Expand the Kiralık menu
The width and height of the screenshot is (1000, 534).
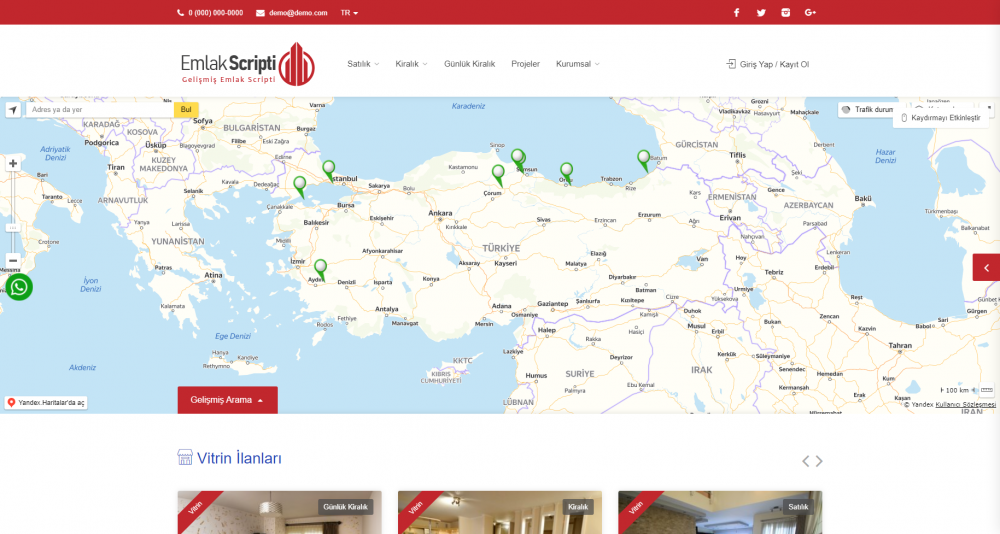[x=411, y=64]
